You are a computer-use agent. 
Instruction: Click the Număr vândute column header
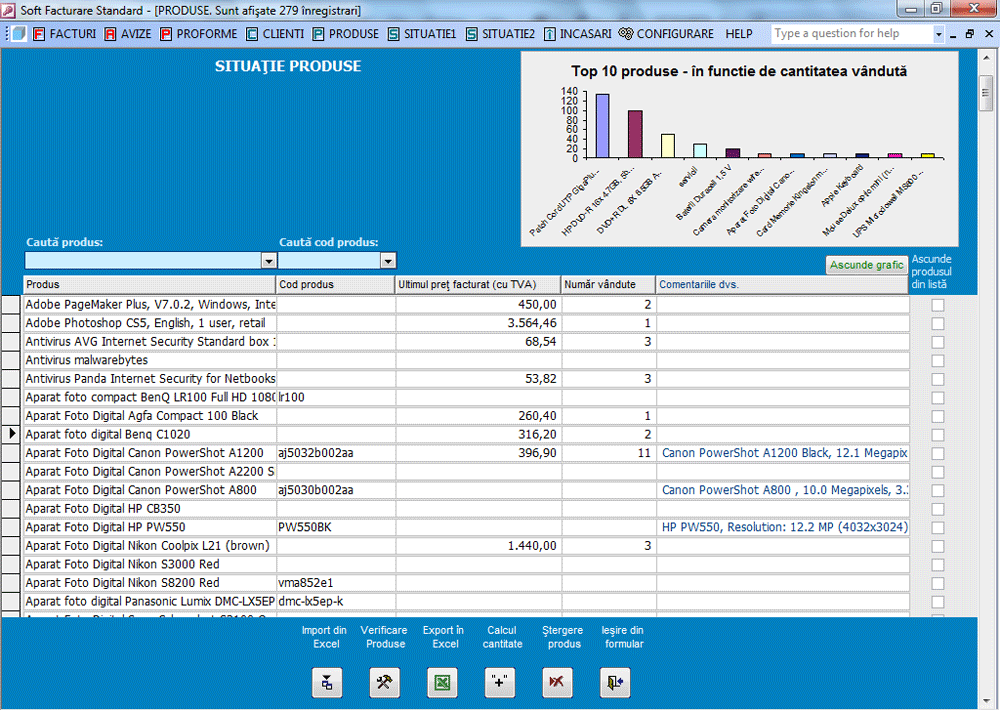pyautogui.click(x=608, y=284)
